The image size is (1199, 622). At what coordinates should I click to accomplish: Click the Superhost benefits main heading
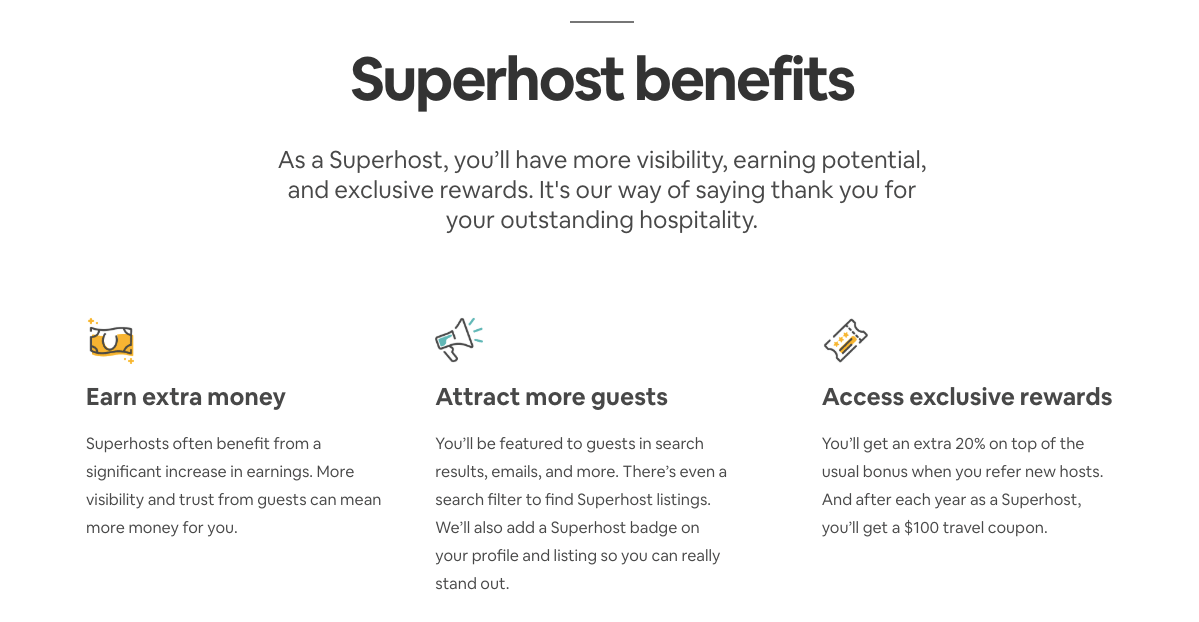pos(602,80)
